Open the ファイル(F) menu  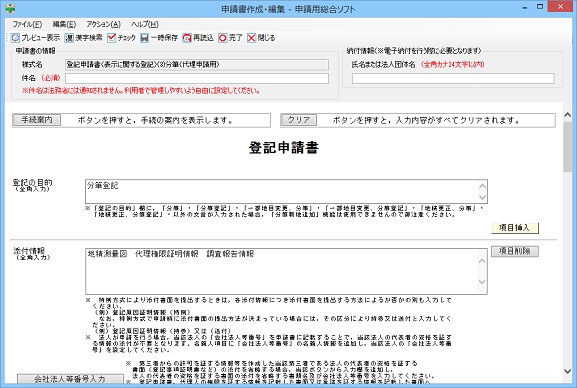coord(27,24)
